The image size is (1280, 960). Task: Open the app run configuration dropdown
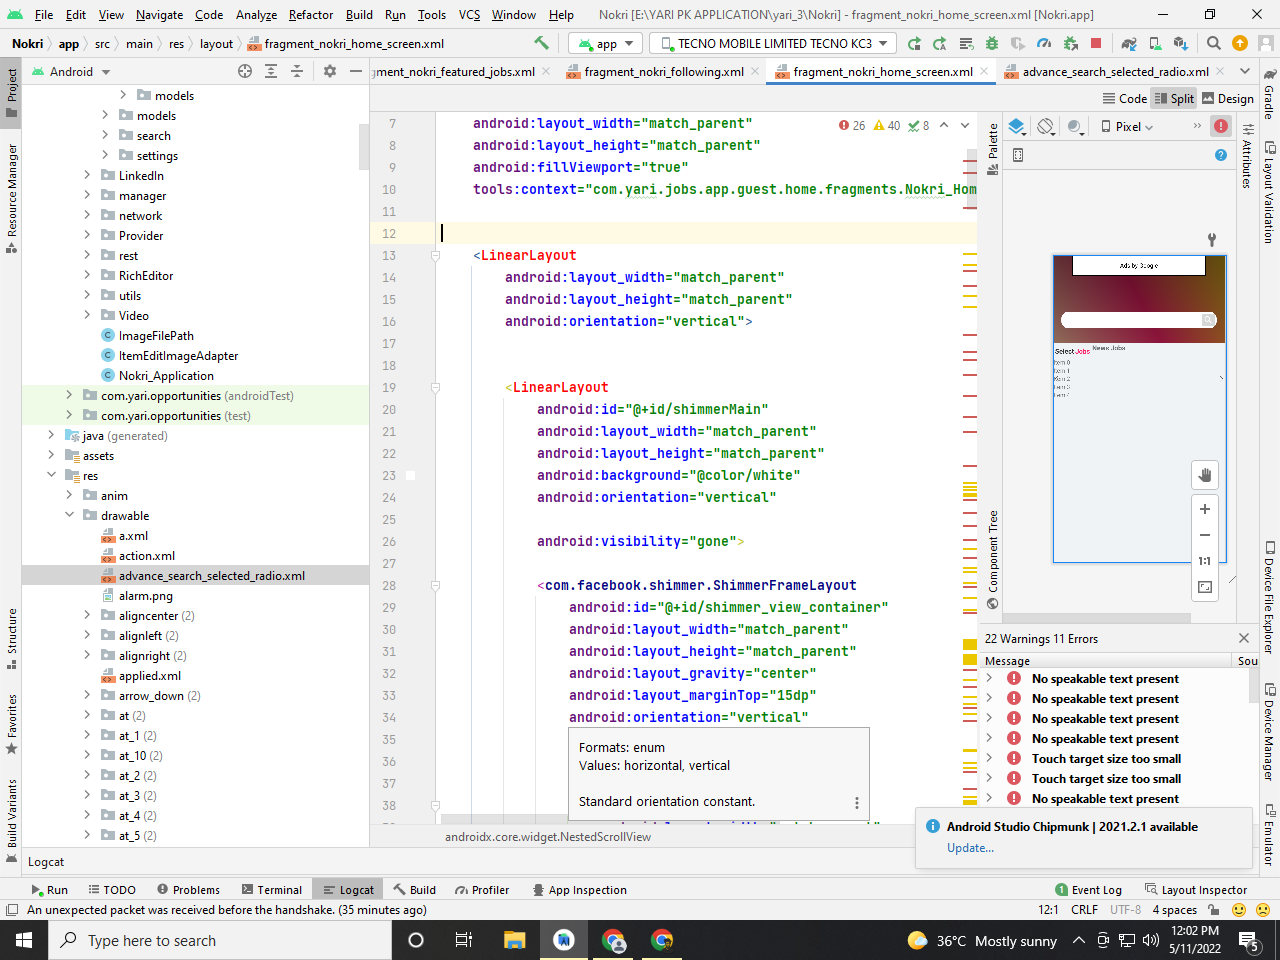coord(606,43)
